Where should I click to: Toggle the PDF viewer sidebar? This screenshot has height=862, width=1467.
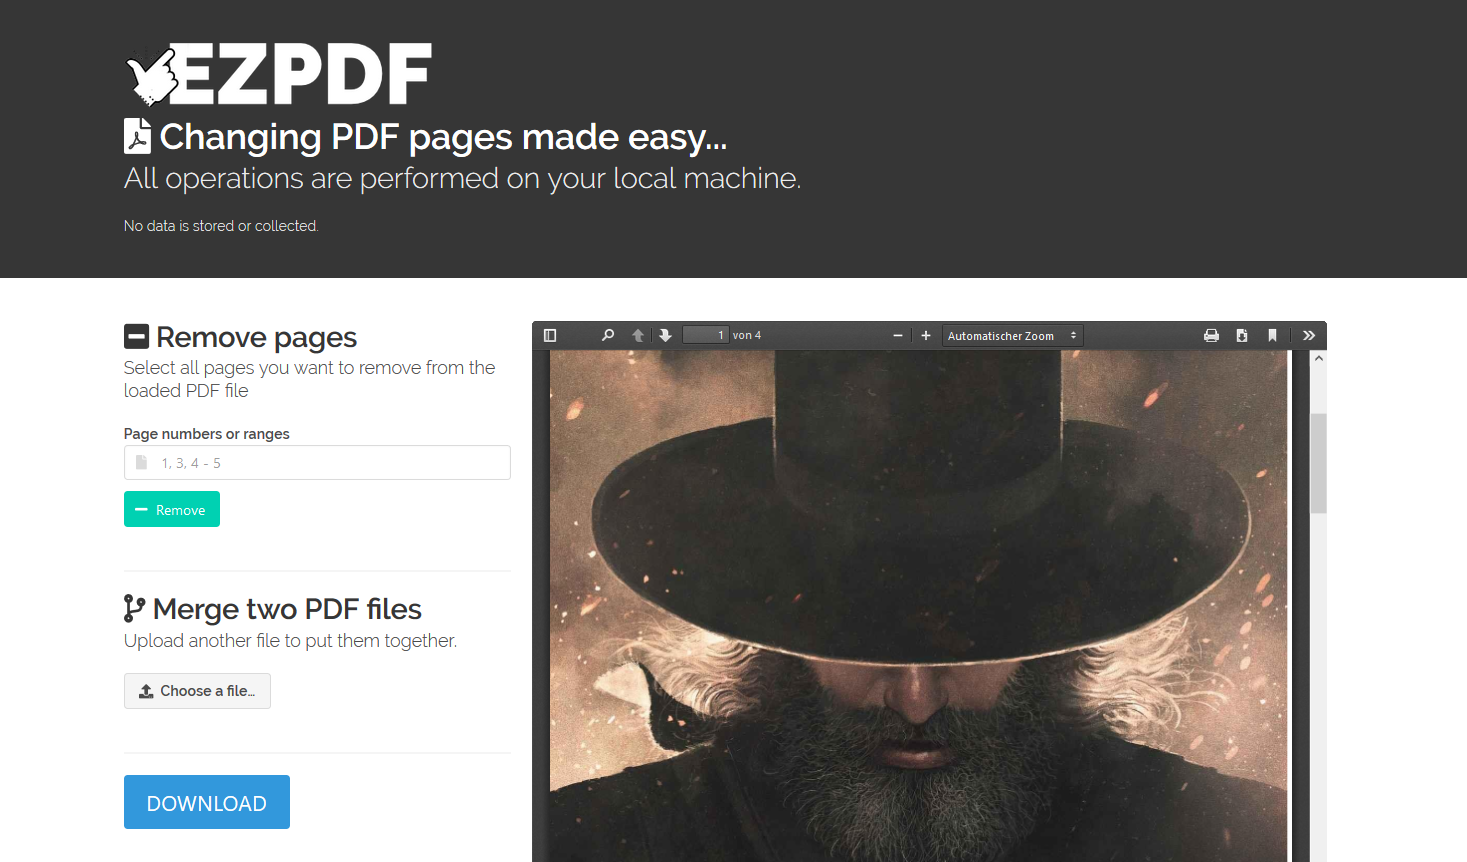[550, 335]
